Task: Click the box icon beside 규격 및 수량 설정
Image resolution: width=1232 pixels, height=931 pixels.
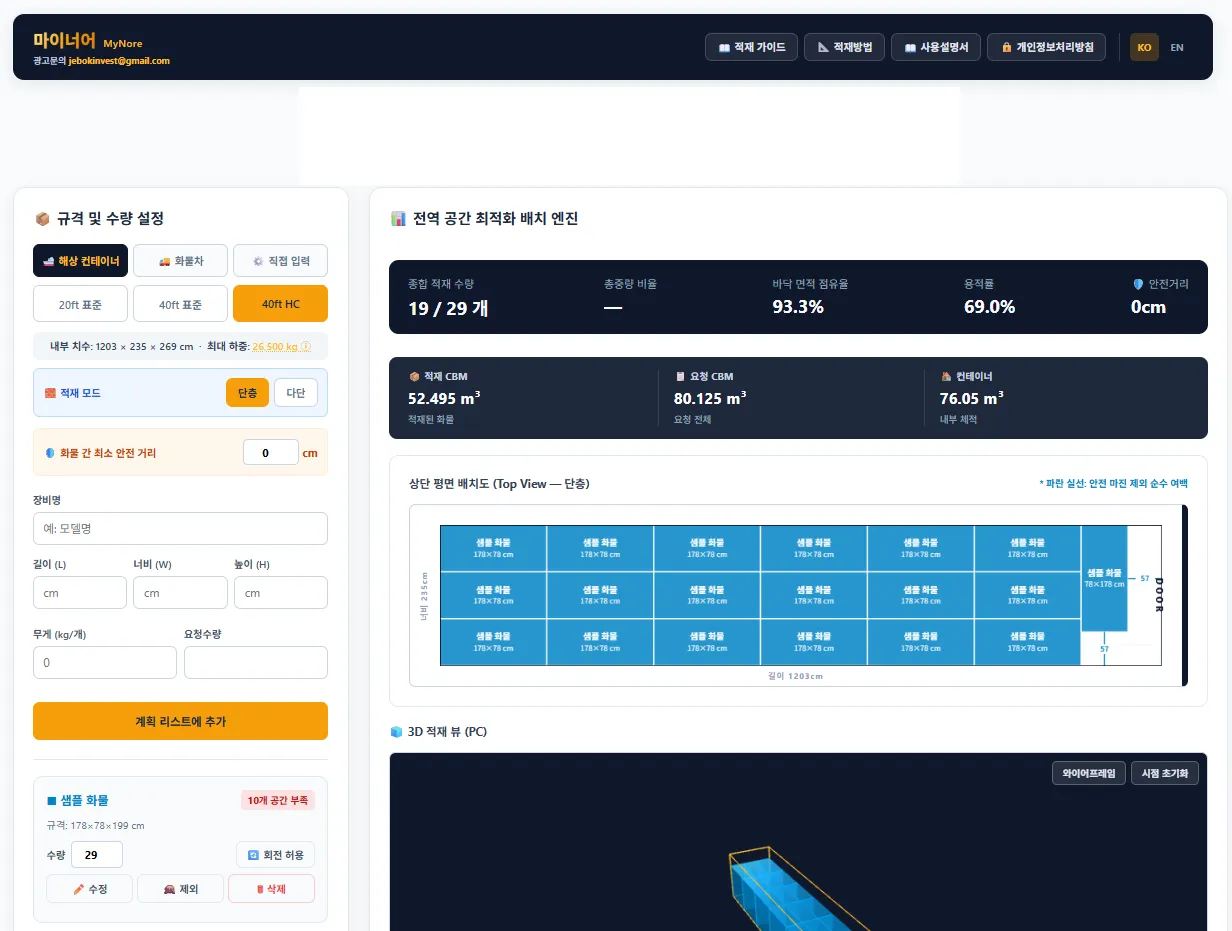Action: [42, 218]
